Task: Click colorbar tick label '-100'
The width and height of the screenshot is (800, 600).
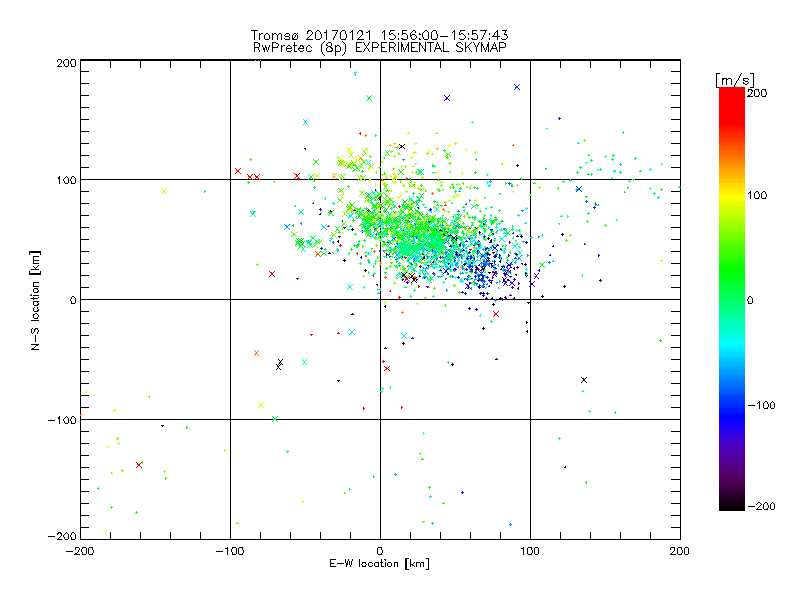Action: (x=761, y=405)
